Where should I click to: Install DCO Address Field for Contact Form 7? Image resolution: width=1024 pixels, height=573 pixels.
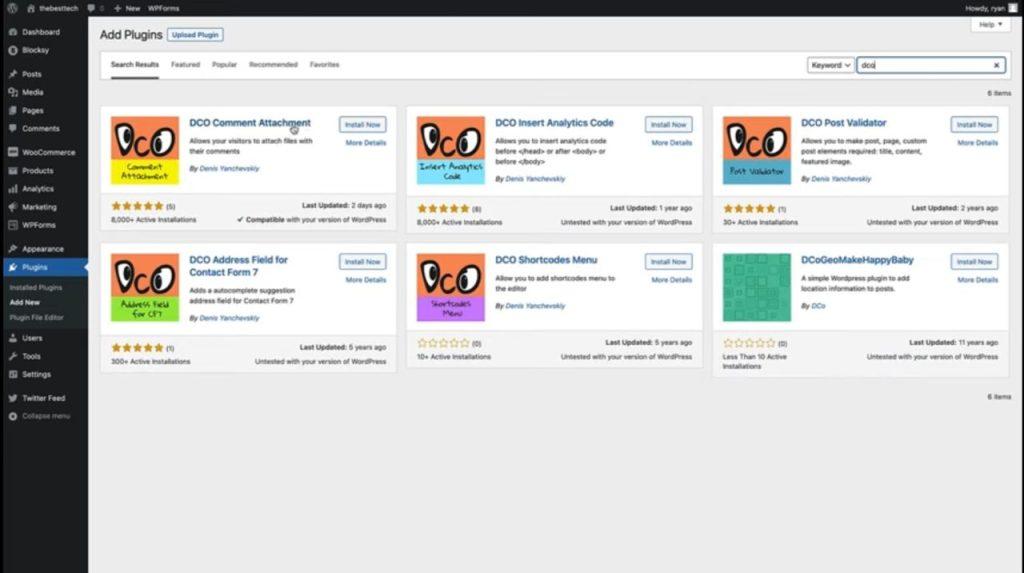pyautogui.click(x=362, y=262)
